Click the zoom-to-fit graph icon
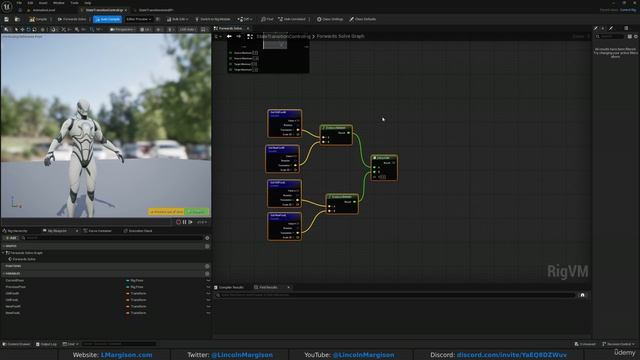This screenshot has height=360, width=640. 250,36
